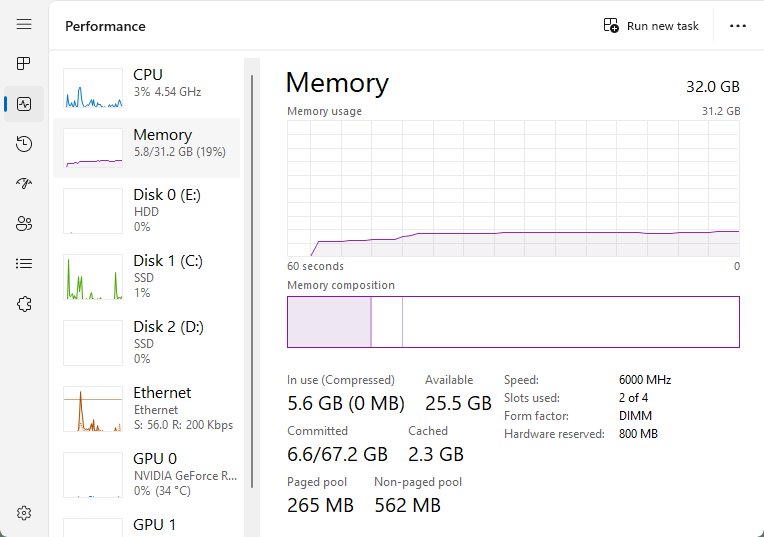This screenshot has width=764, height=537.
Task: Click the Disk 1 (C:) mini graph
Action: tap(93, 277)
